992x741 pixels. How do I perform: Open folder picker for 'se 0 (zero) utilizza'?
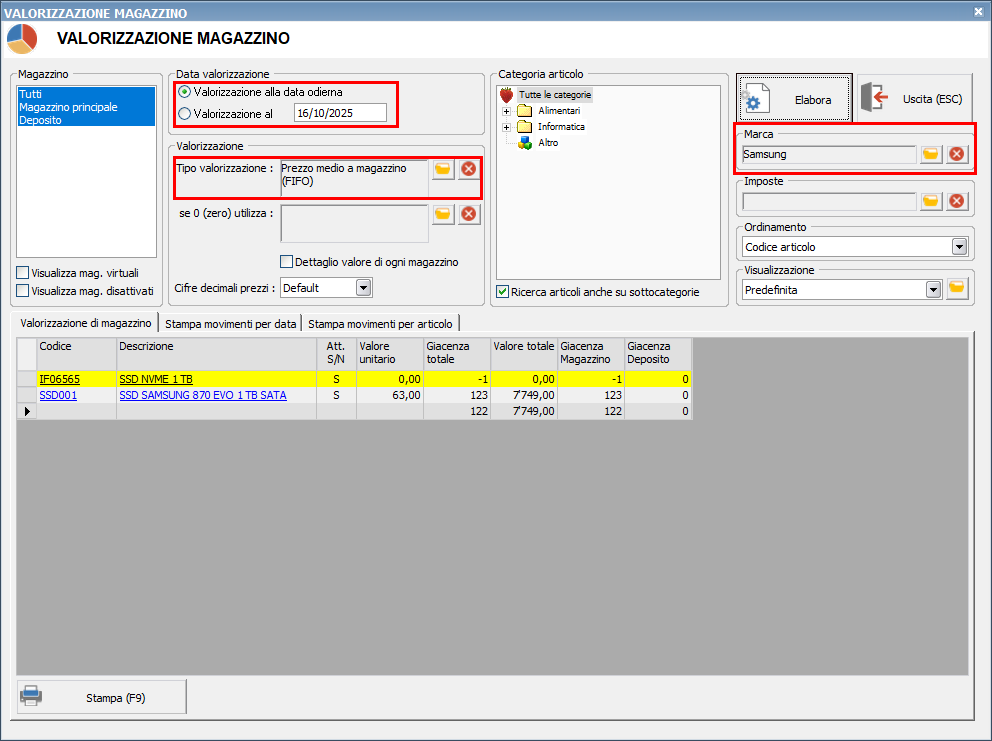coord(443,214)
